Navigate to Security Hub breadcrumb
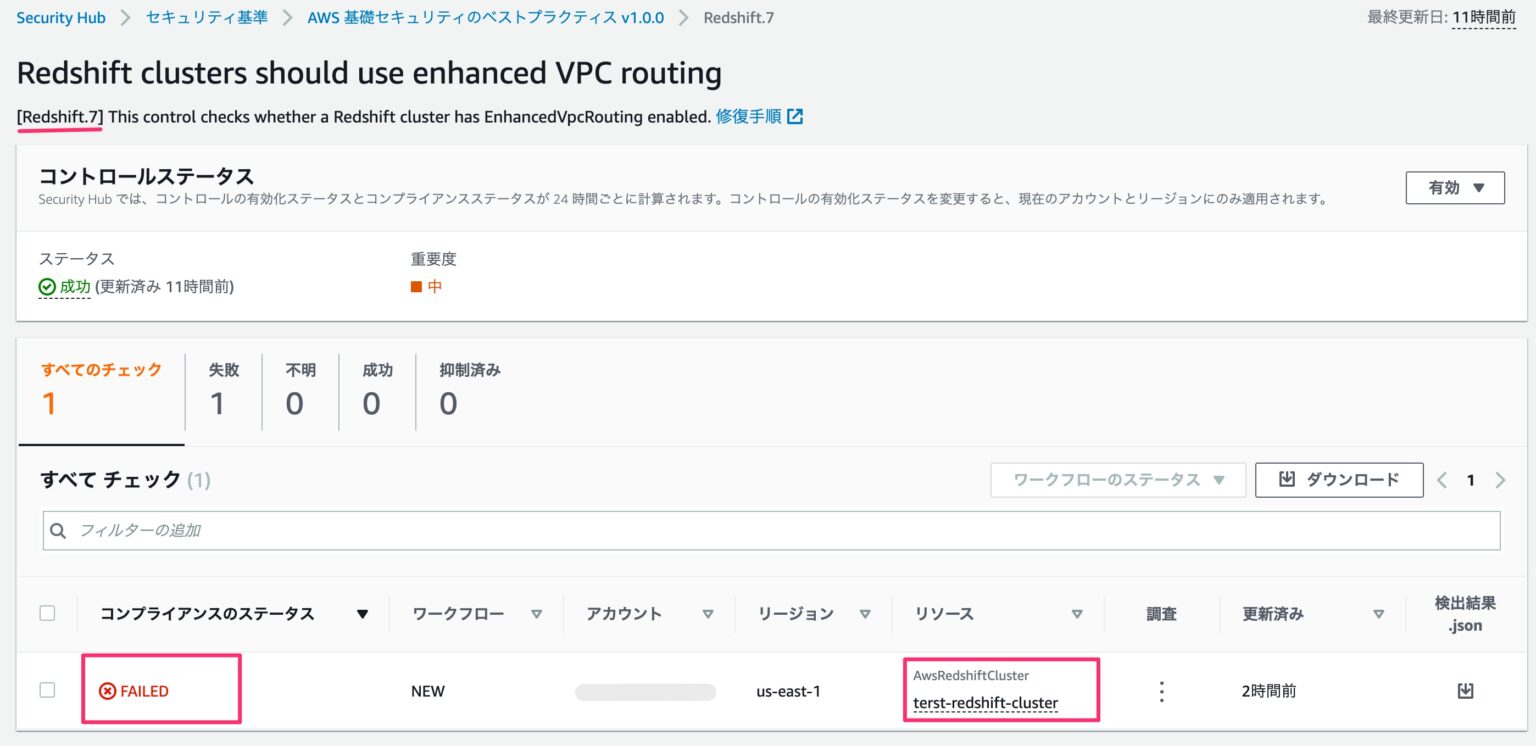 click(61, 18)
